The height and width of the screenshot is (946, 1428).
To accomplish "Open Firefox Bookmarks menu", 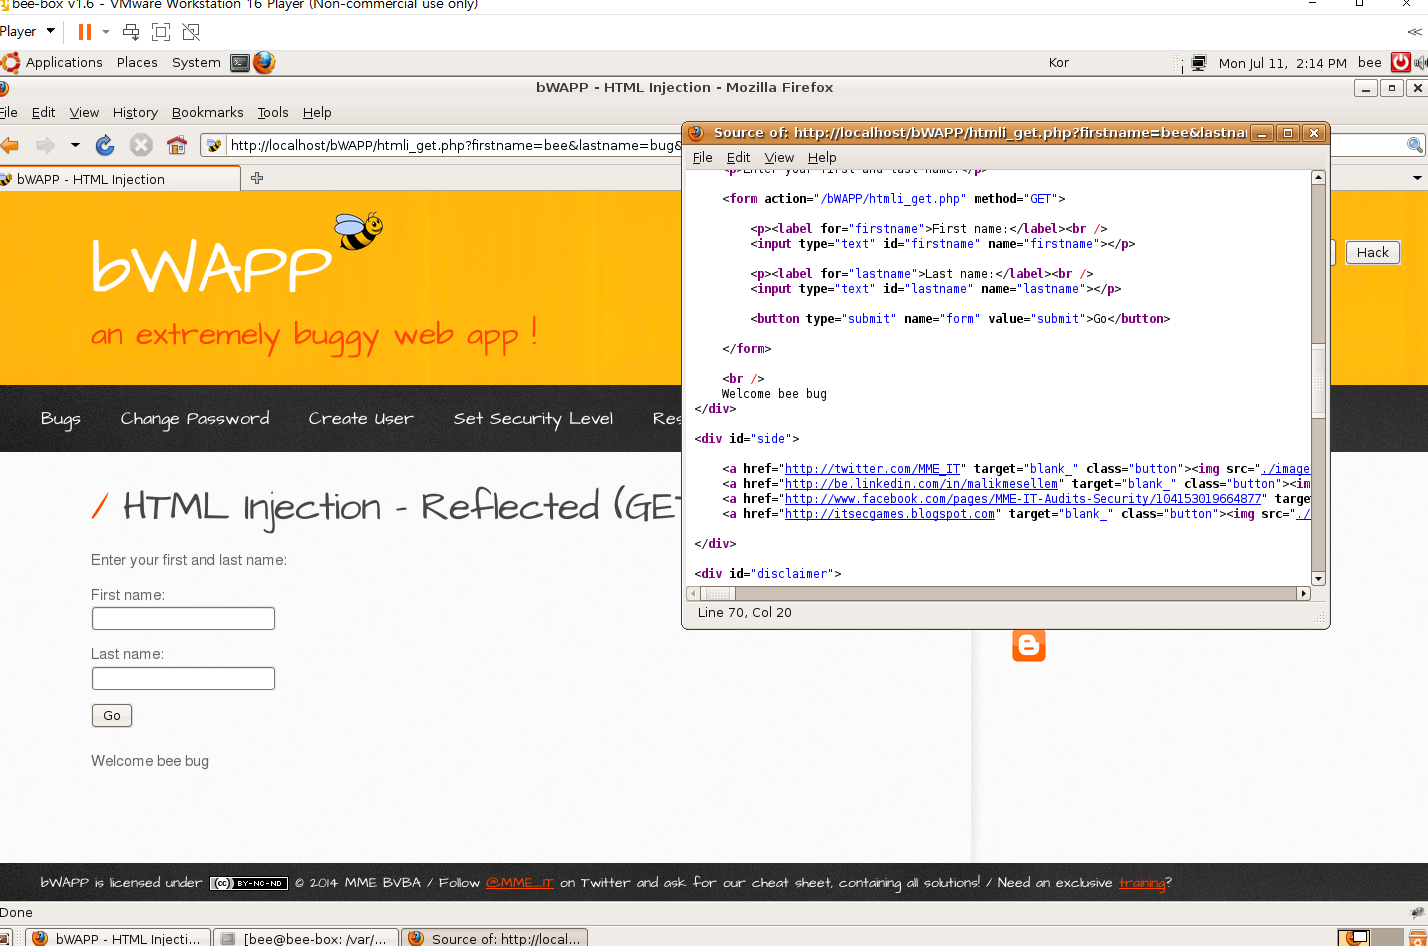I will pos(208,112).
